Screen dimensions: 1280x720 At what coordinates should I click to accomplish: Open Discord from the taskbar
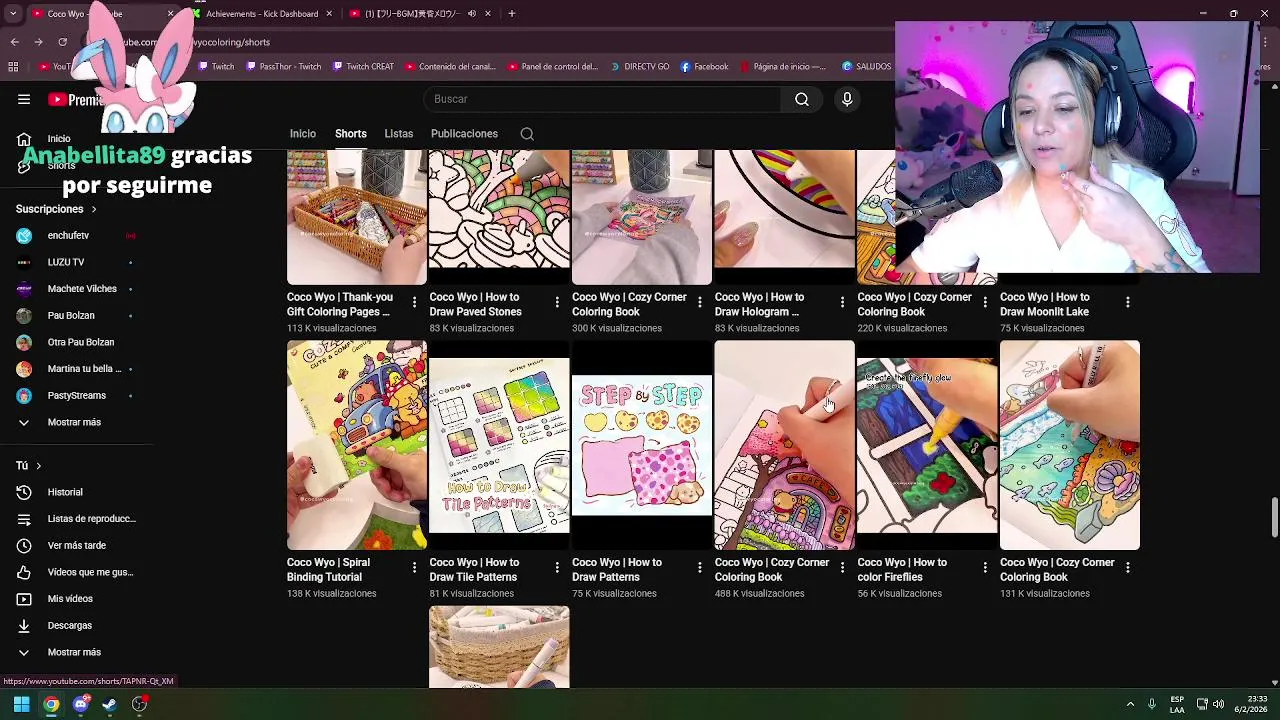pos(81,704)
